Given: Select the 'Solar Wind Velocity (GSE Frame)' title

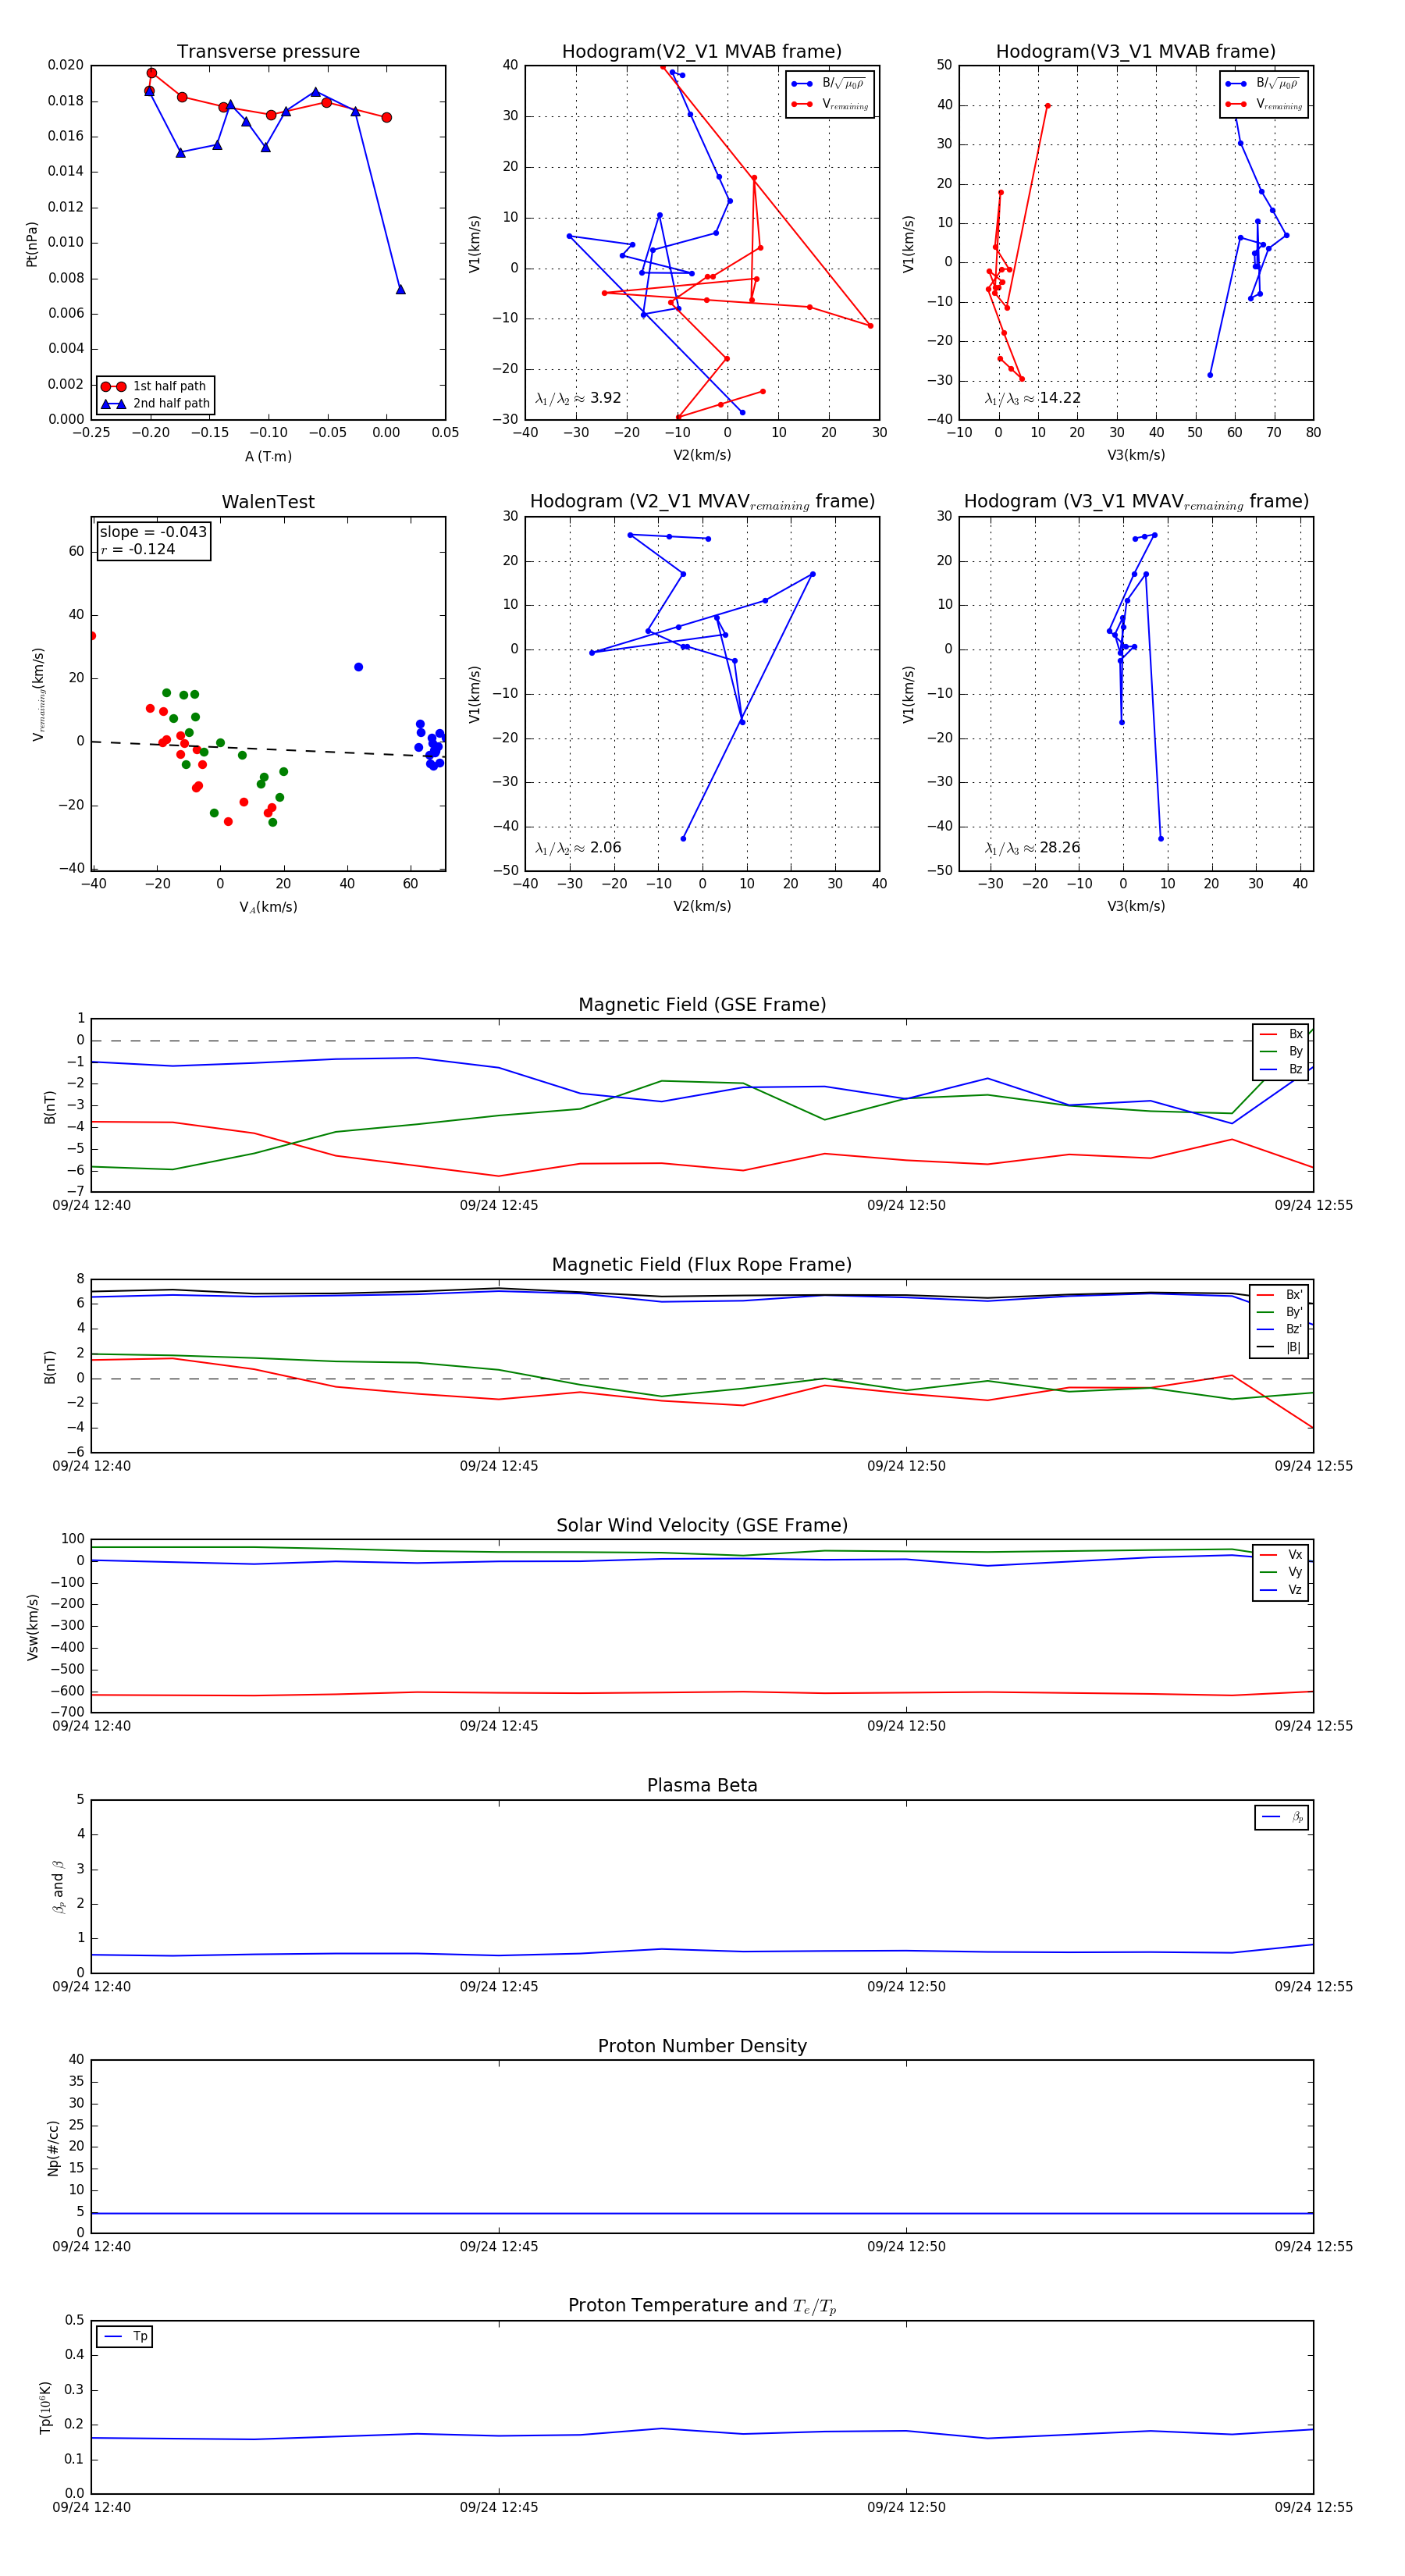Looking at the screenshot, I should [x=702, y=1525].
